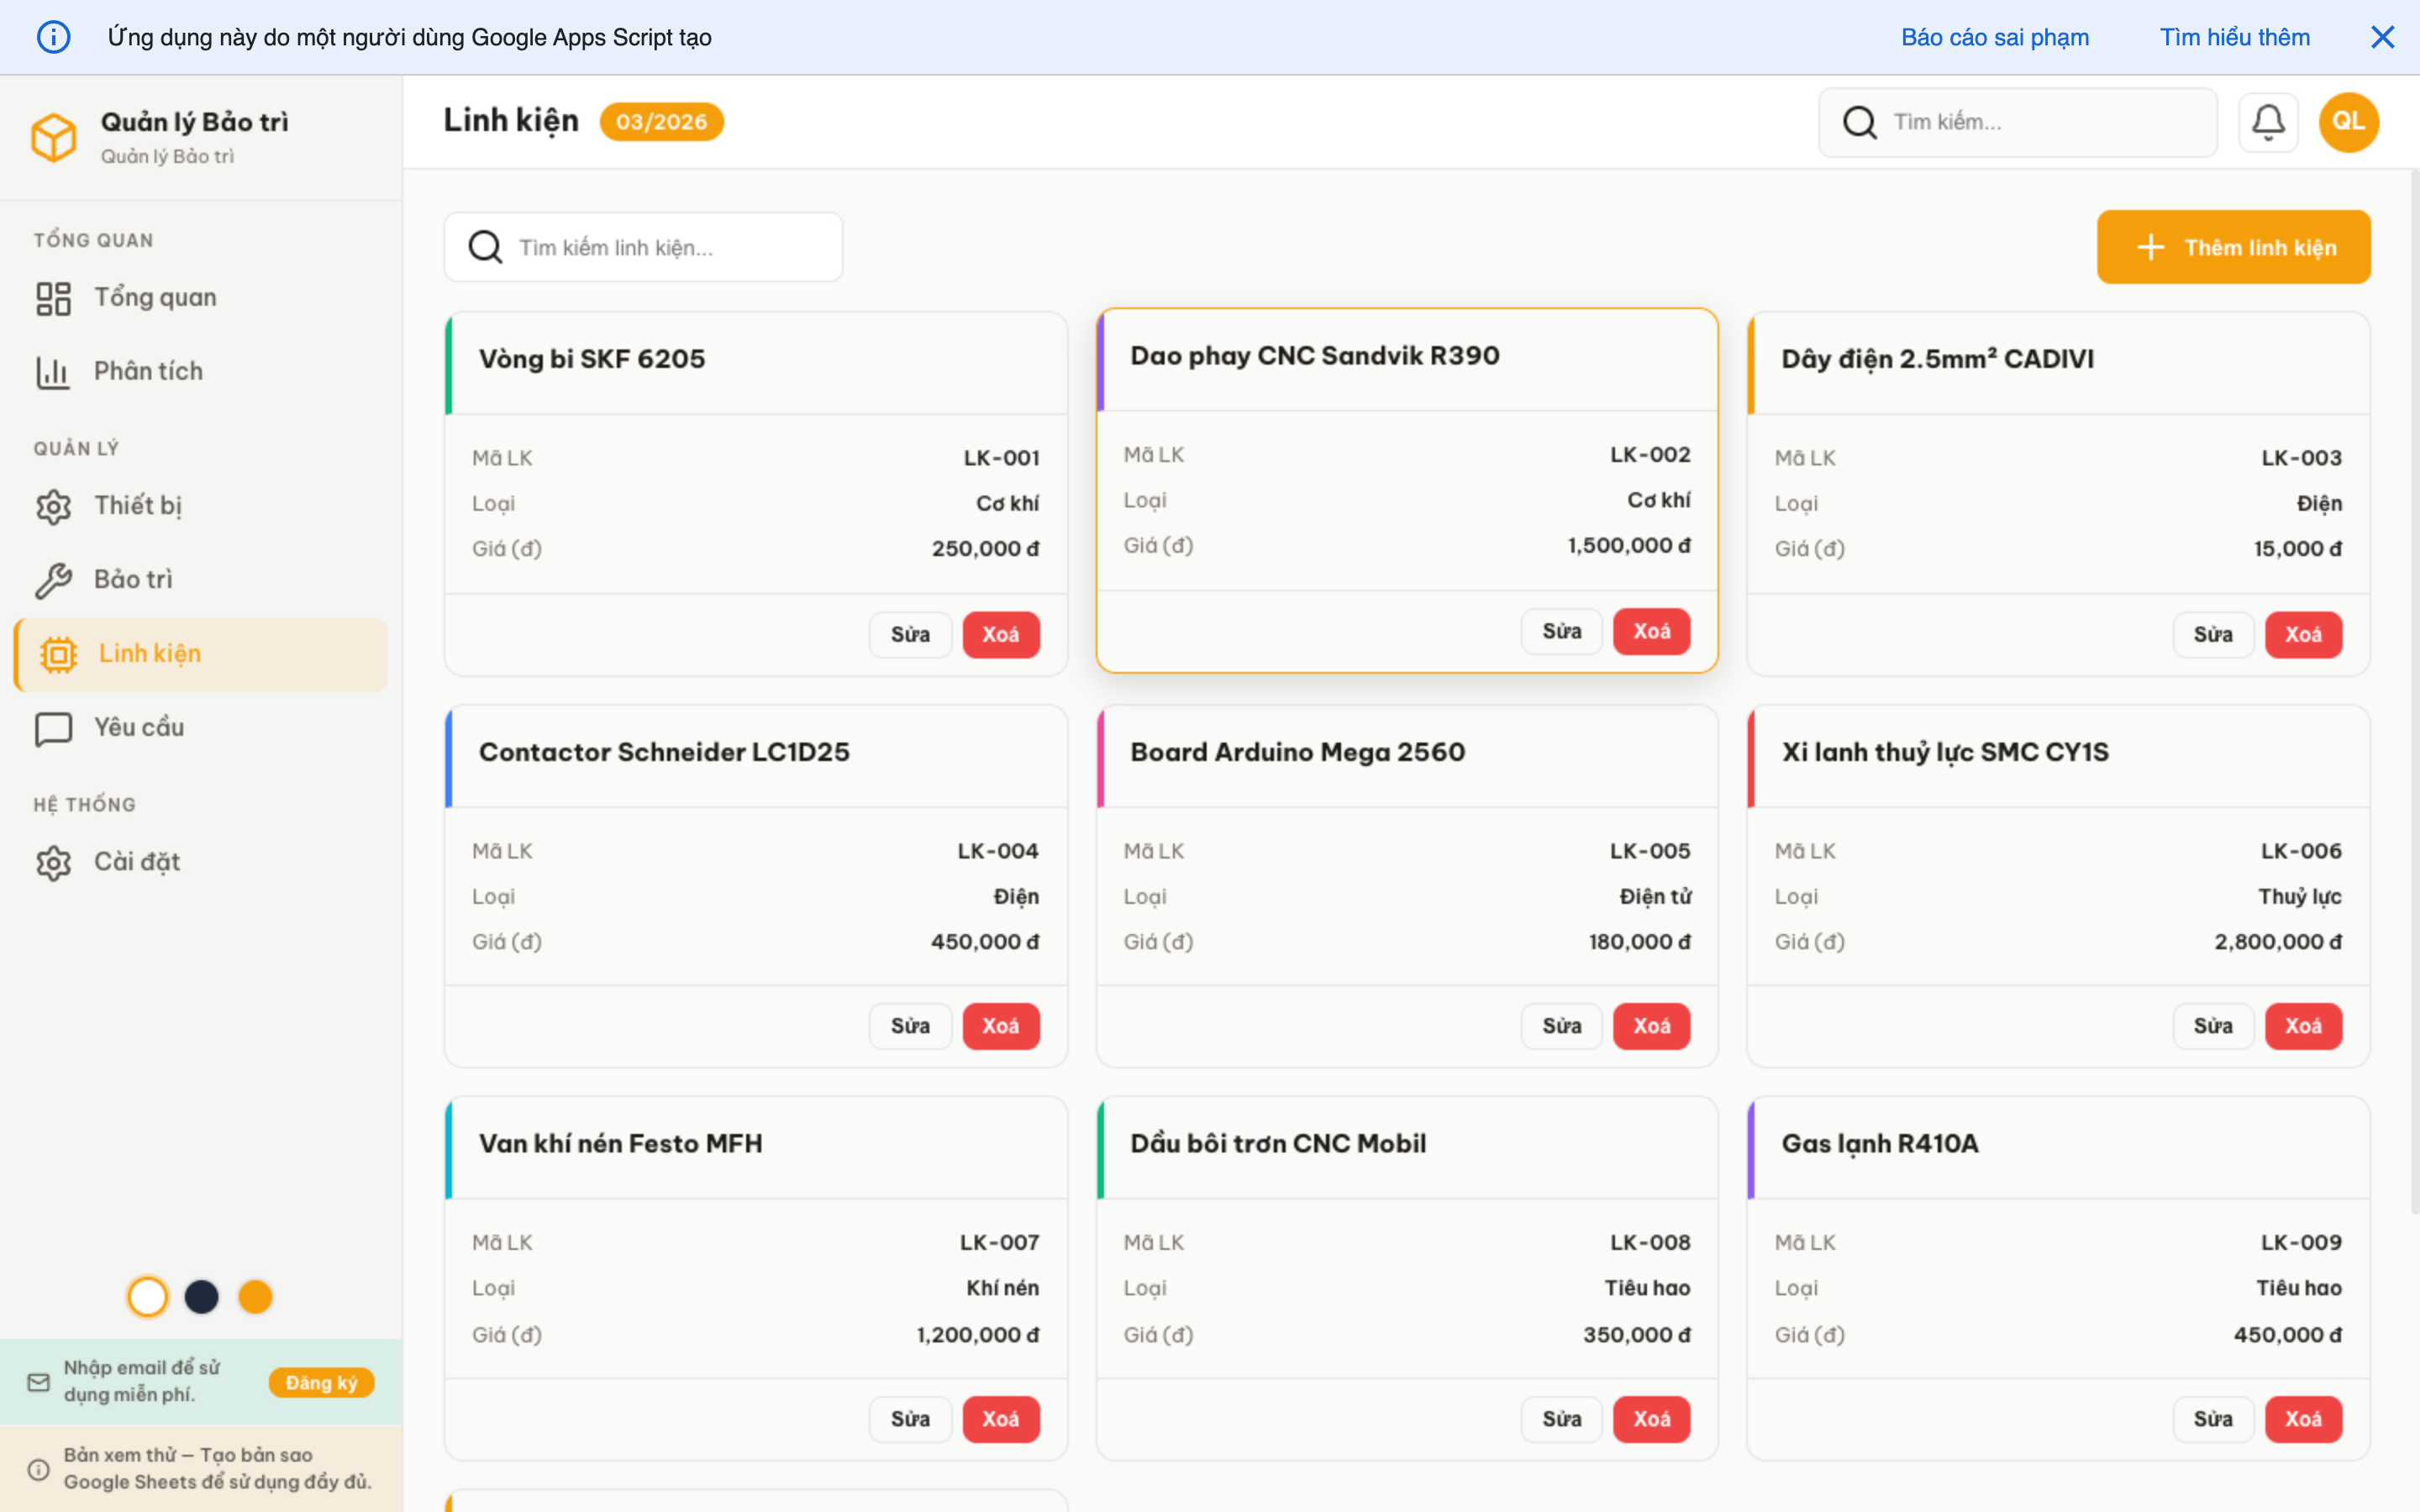Image resolution: width=2420 pixels, height=1512 pixels.
Task: Click Sửa on Board Arduino Mega 2560
Action: coord(1561,1026)
